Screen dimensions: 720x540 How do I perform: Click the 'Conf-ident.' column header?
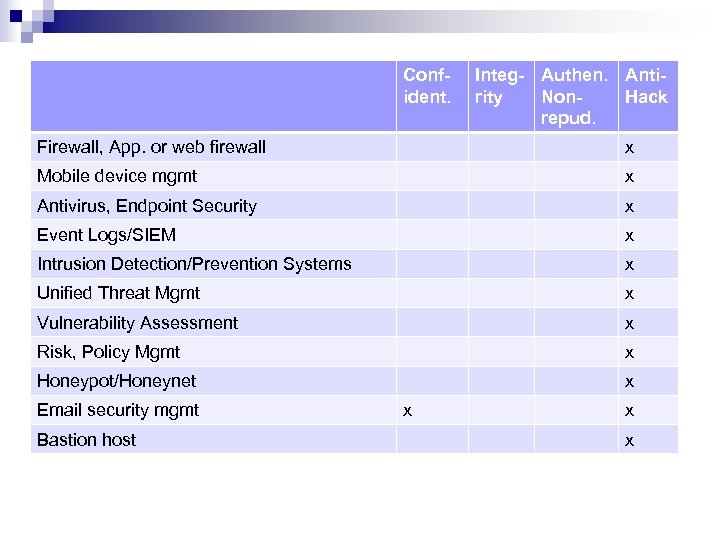(x=427, y=86)
